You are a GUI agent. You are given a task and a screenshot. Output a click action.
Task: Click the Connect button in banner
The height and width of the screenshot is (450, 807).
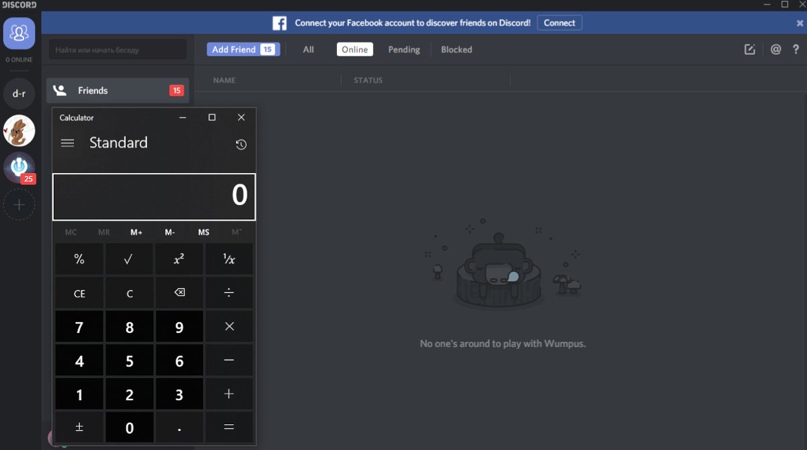[x=559, y=23]
